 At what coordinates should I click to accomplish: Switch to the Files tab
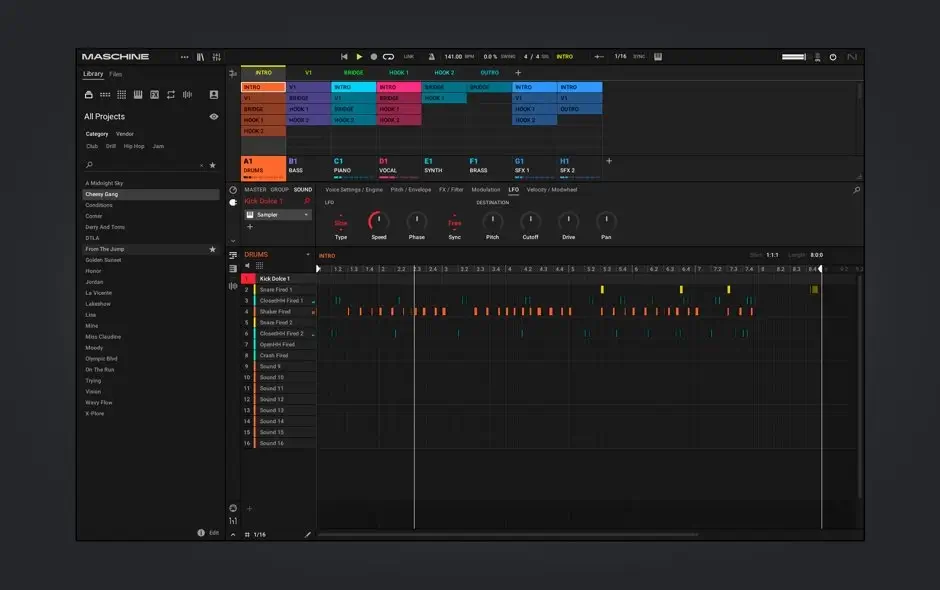pyautogui.click(x=116, y=74)
